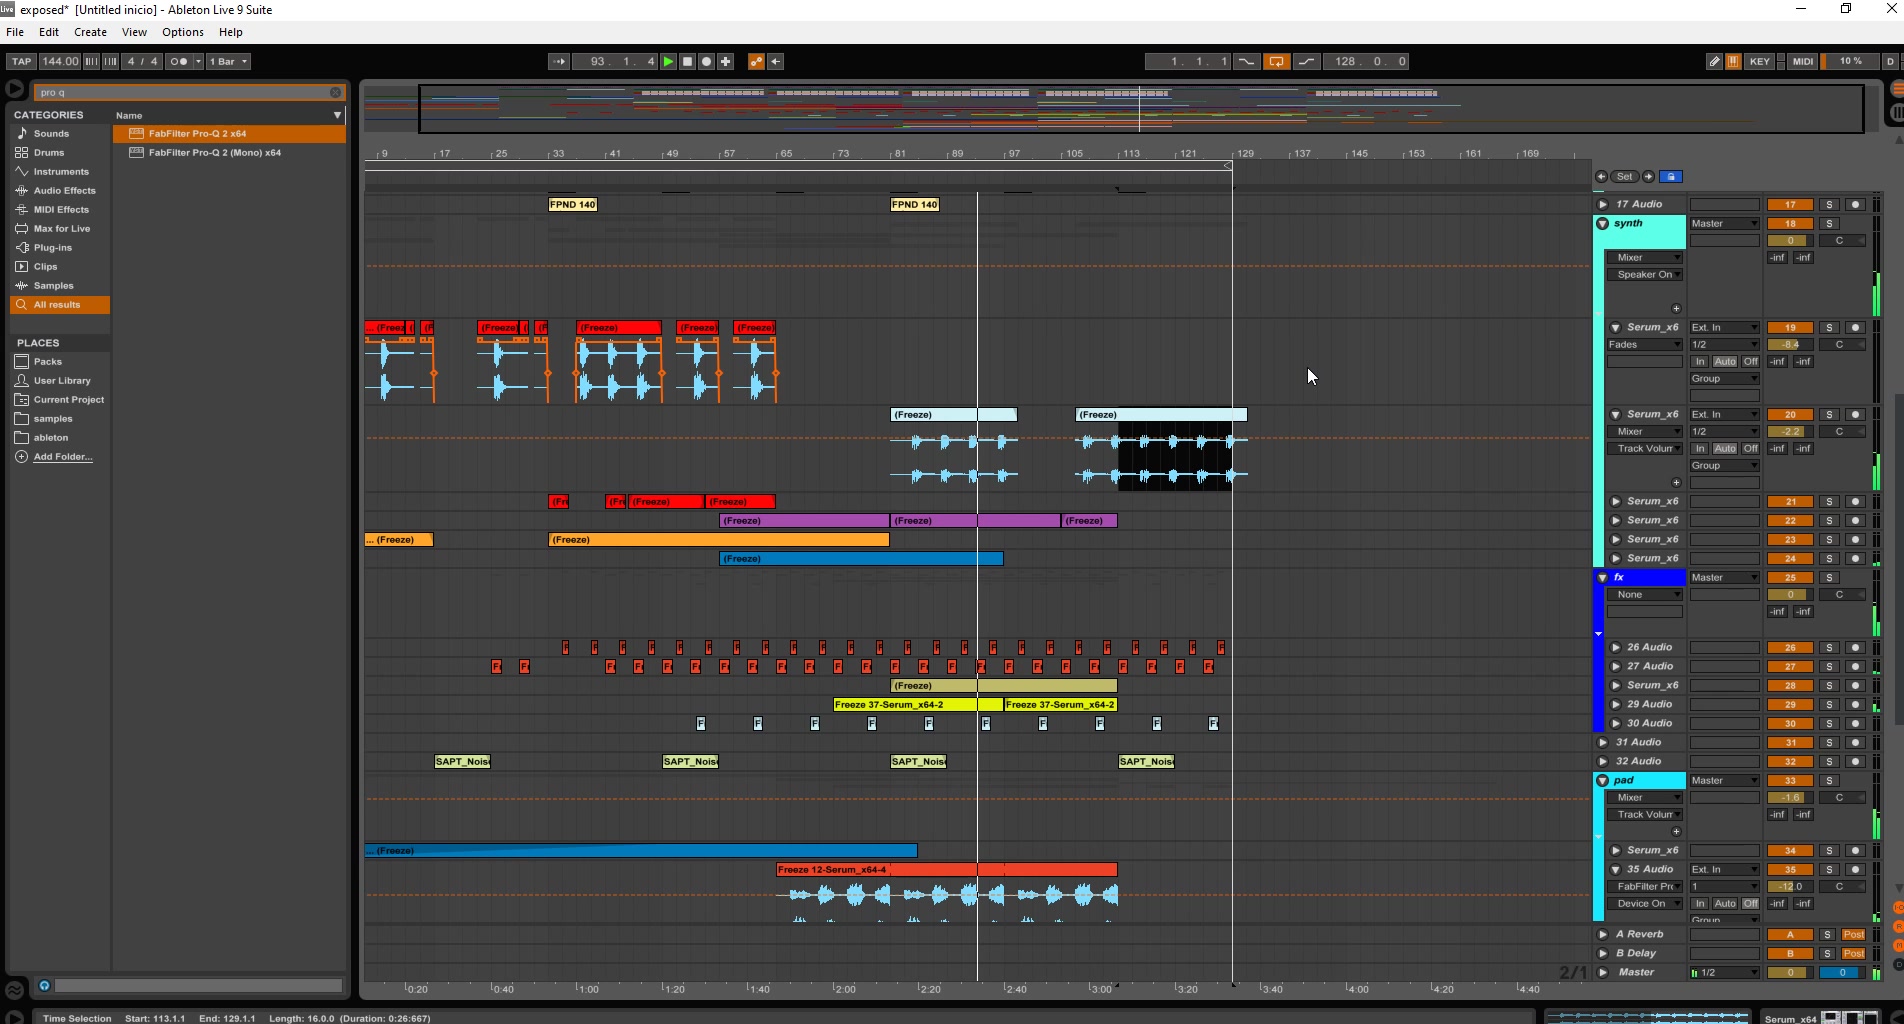Jump to the next locator
Image resolution: width=1904 pixels, height=1024 pixels.
click(1649, 177)
